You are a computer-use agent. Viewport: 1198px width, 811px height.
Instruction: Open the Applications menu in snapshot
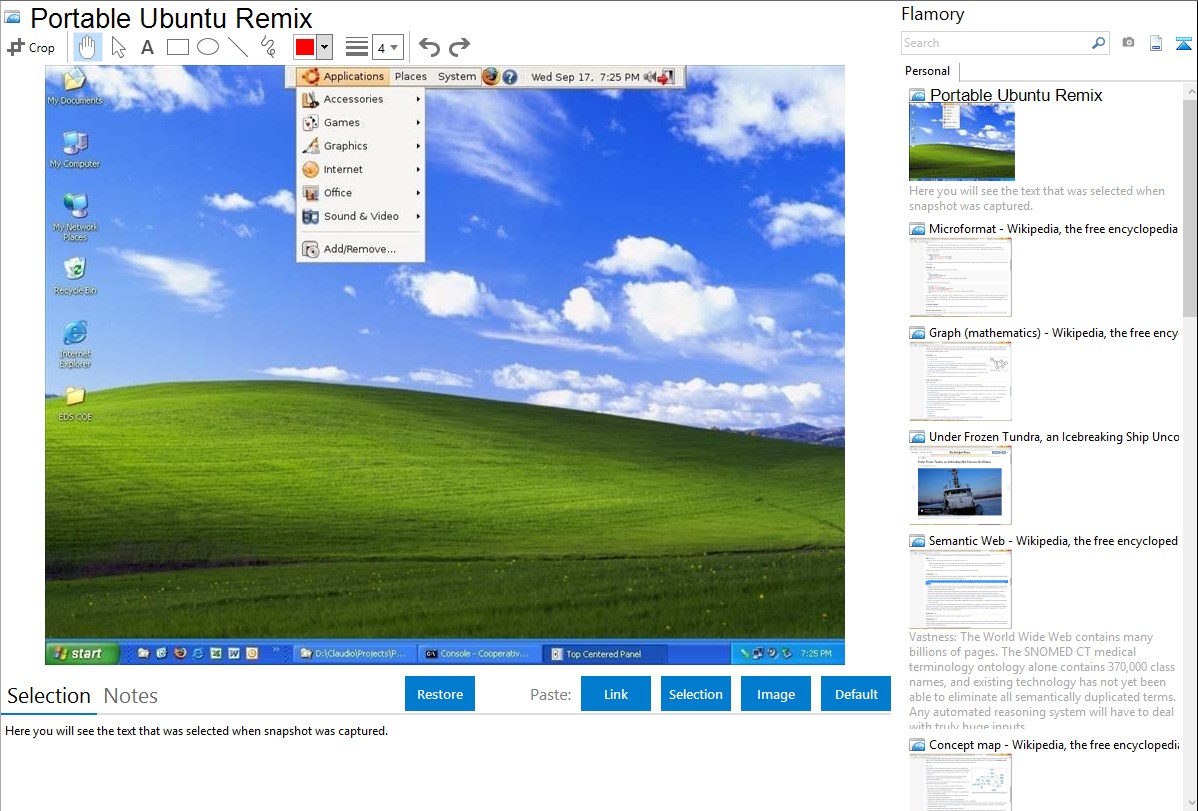[x=343, y=76]
